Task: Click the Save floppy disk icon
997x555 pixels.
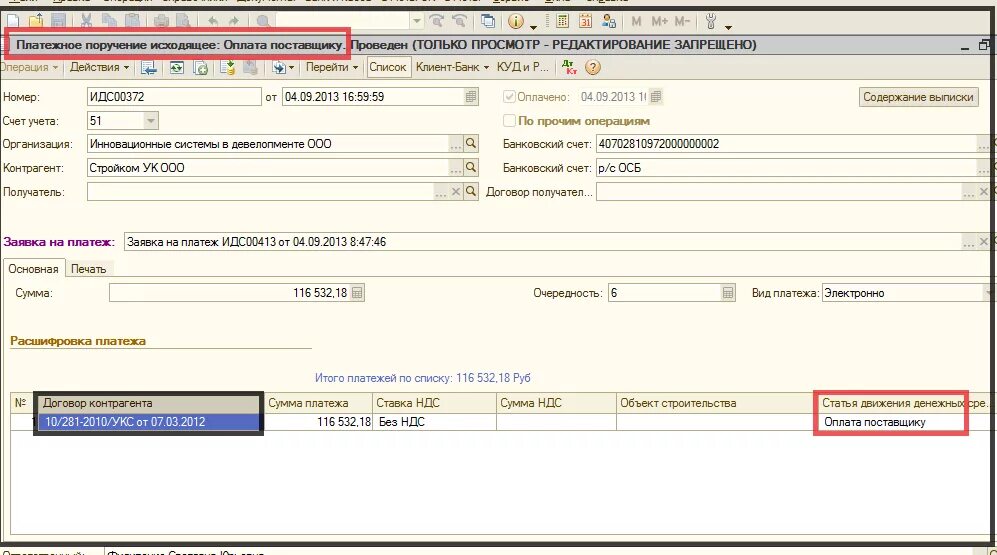Action: [58, 21]
